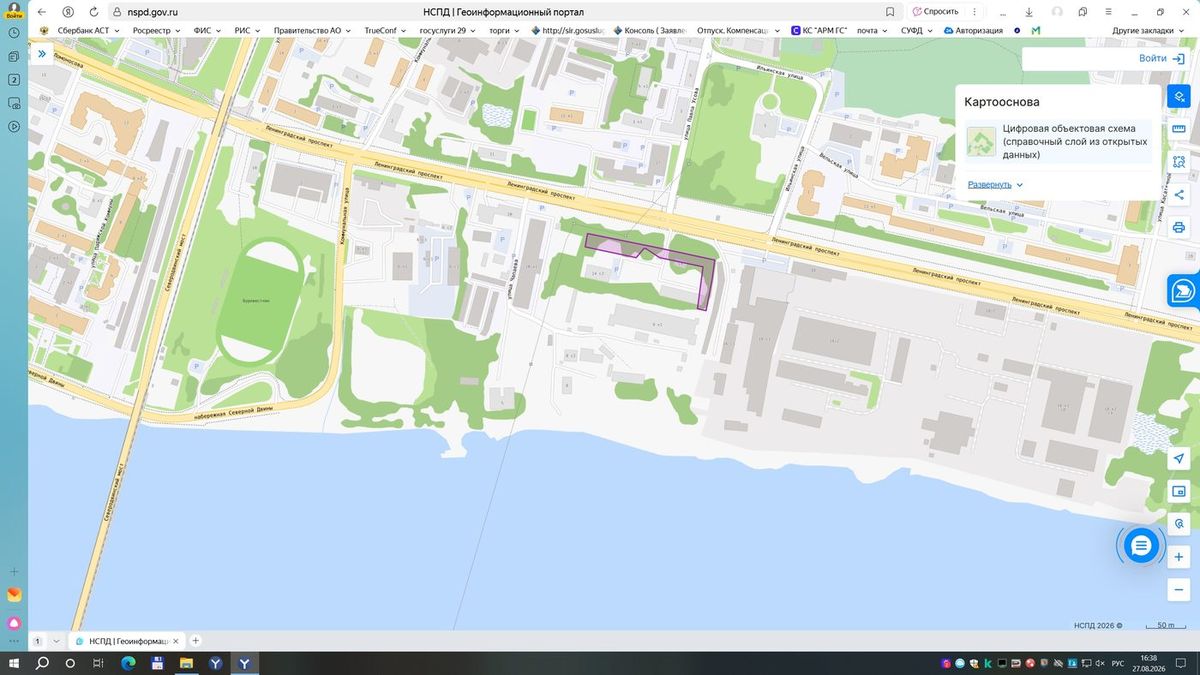
Task: Open the map layers (Картооснова) tool
Action: 1179,96
